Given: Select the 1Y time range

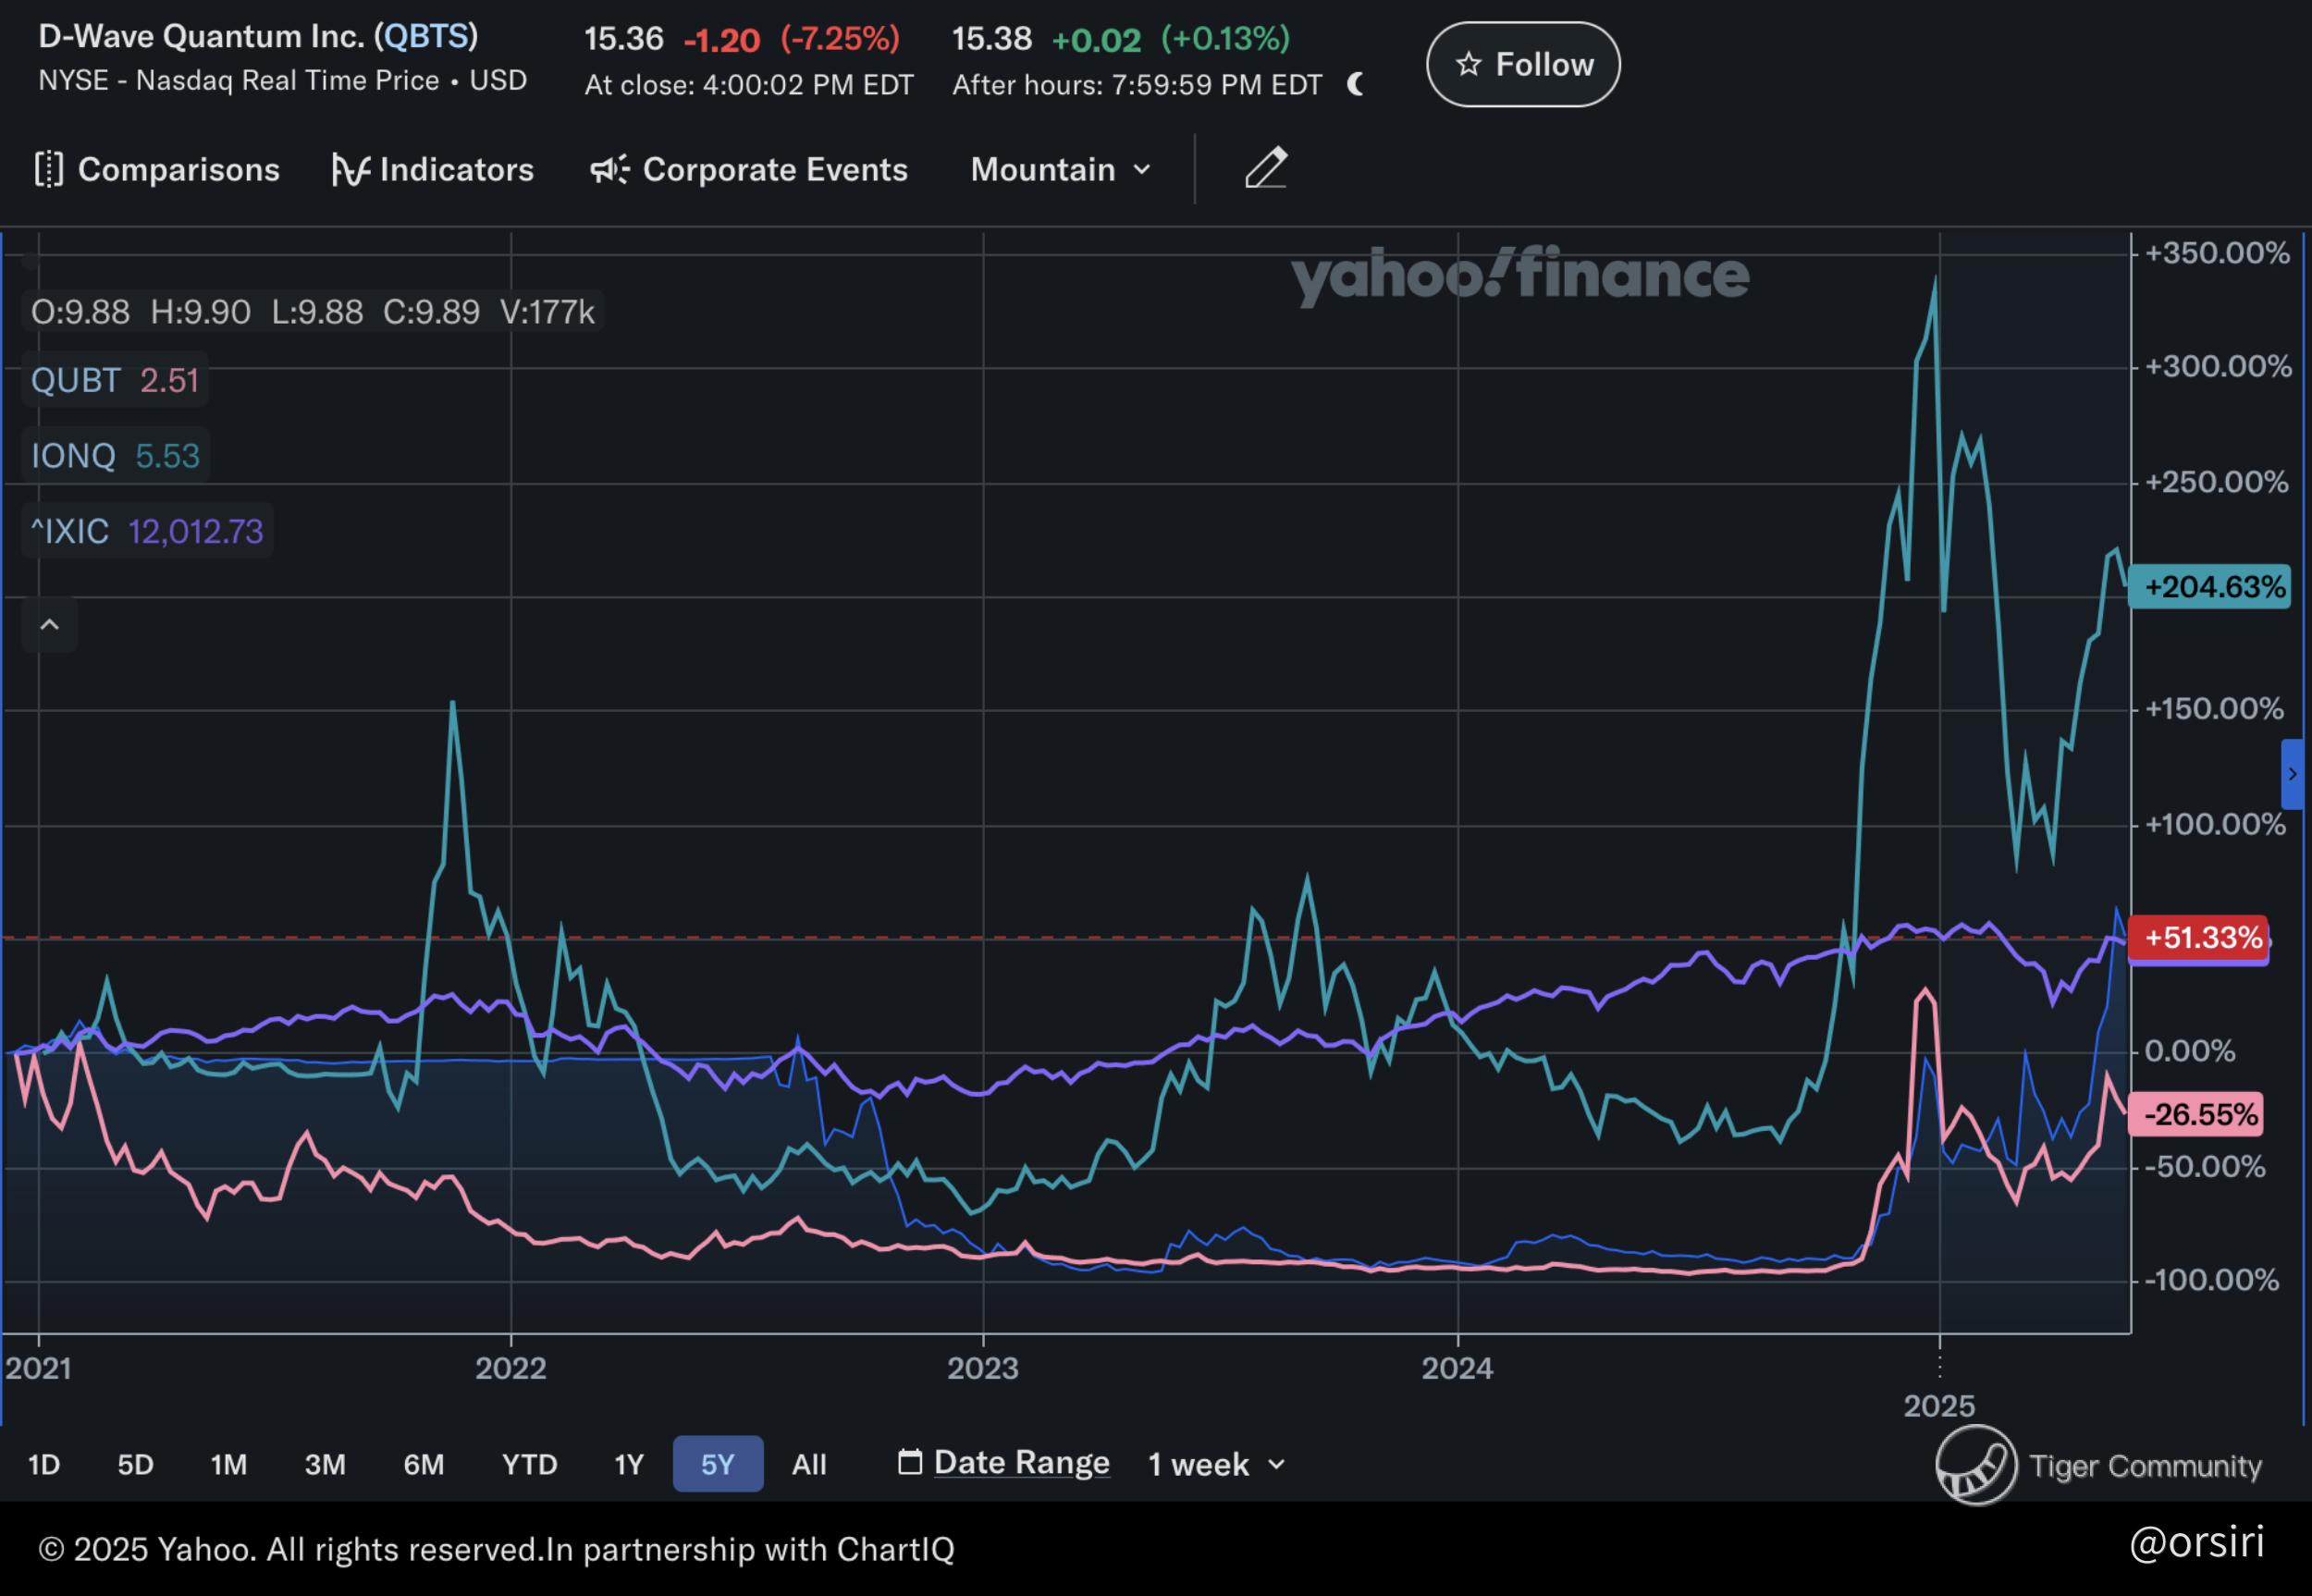Looking at the screenshot, I should 628,1464.
